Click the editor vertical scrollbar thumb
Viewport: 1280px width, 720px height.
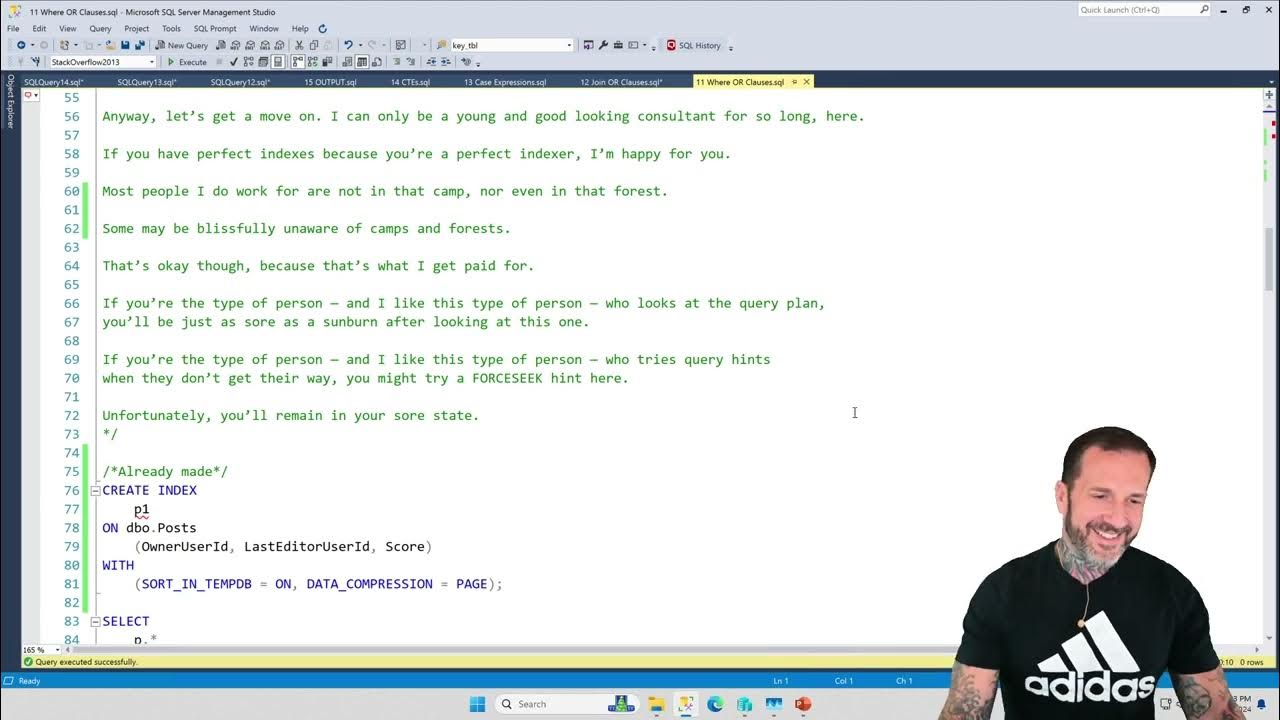(x=1270, y=258)
